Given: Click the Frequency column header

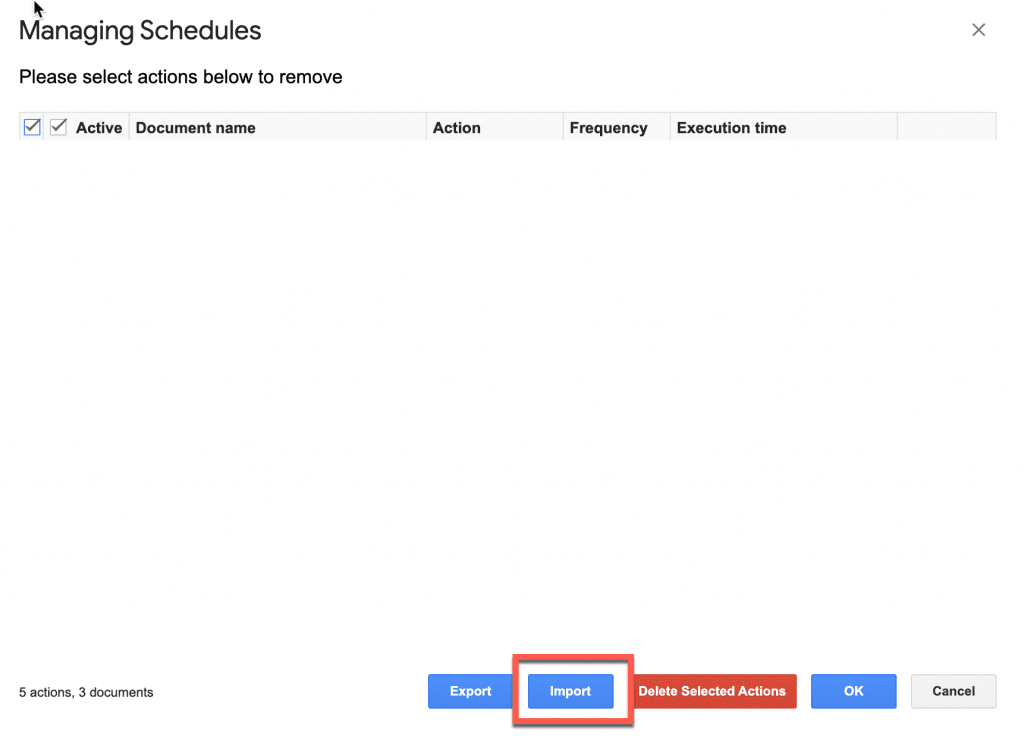Looking at the screenshot, I should pyautogui.click(x=608, y=128).
